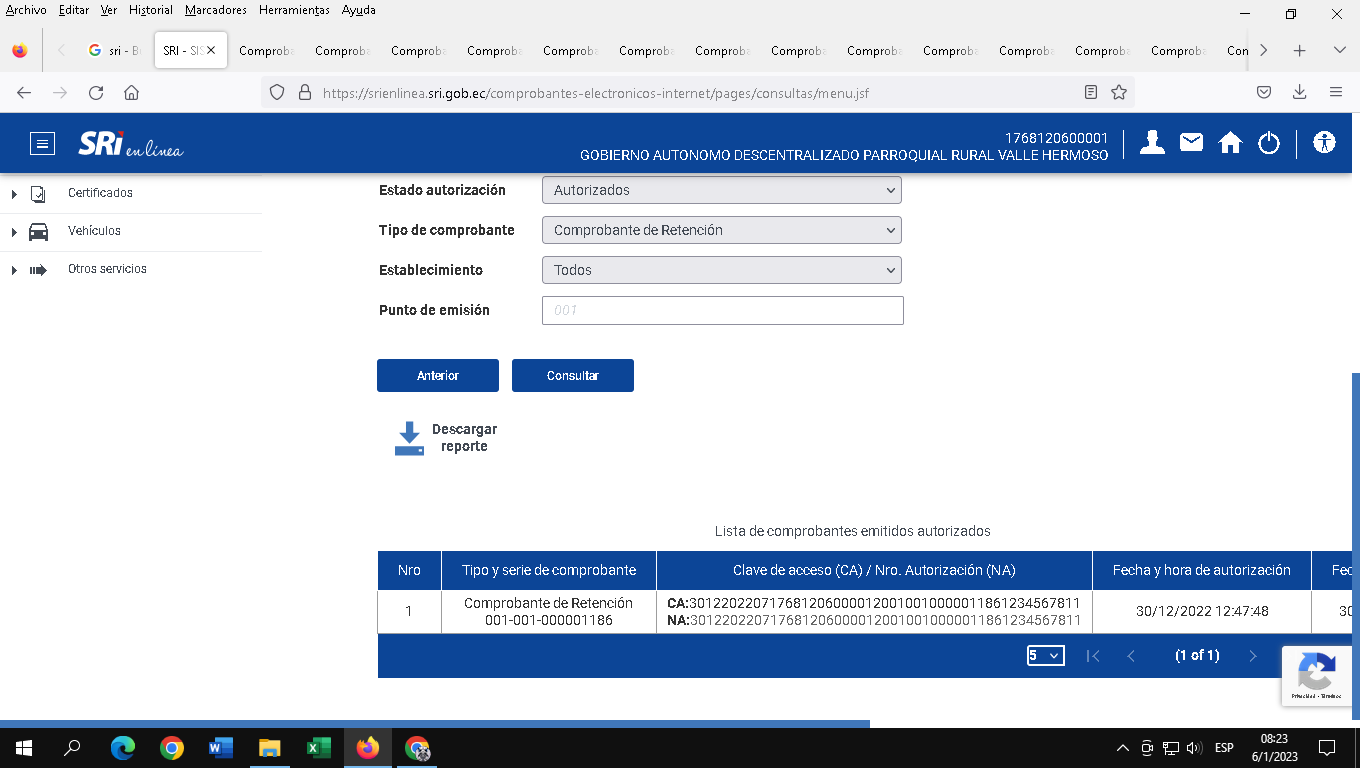Open the user profile icon in header

point(1152,143)
